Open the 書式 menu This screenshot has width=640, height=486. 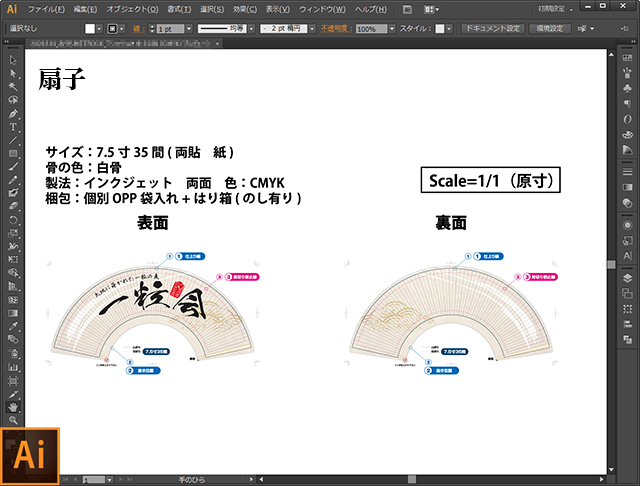[179, 9]
